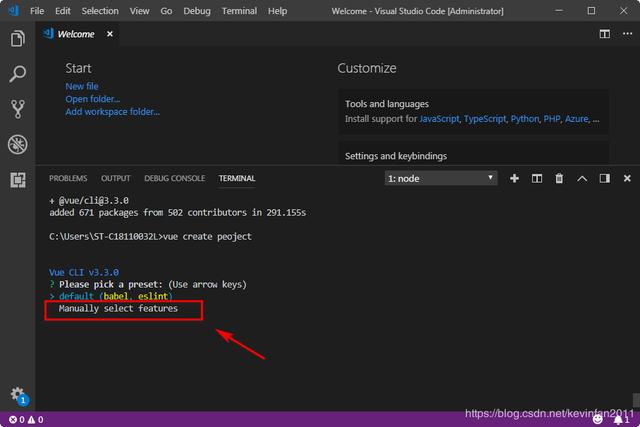This screenshot has height=427, width=640.
Task: Install Azure support link
Action: pos(576,119)
